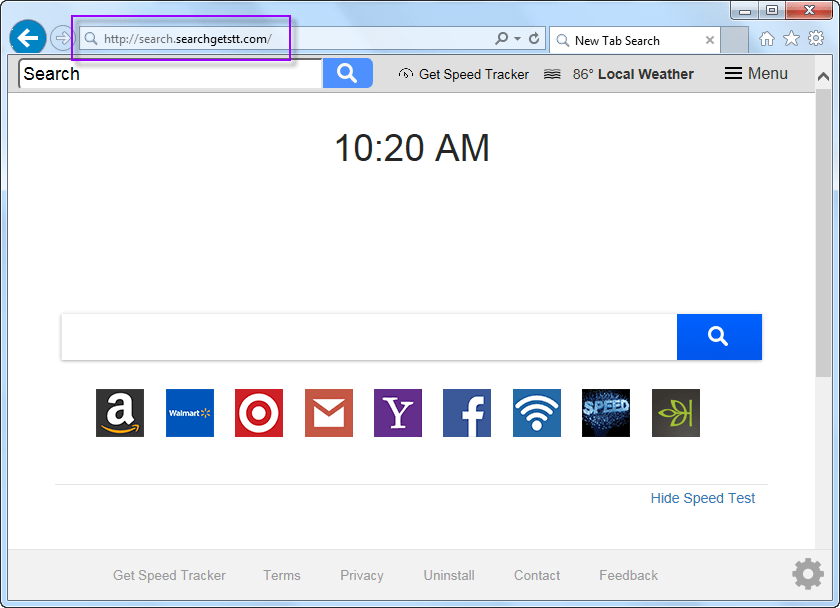Open the Wi-Fi signal shortcut tile
Viewport: 840px width, 608px height.
(537, 413)
